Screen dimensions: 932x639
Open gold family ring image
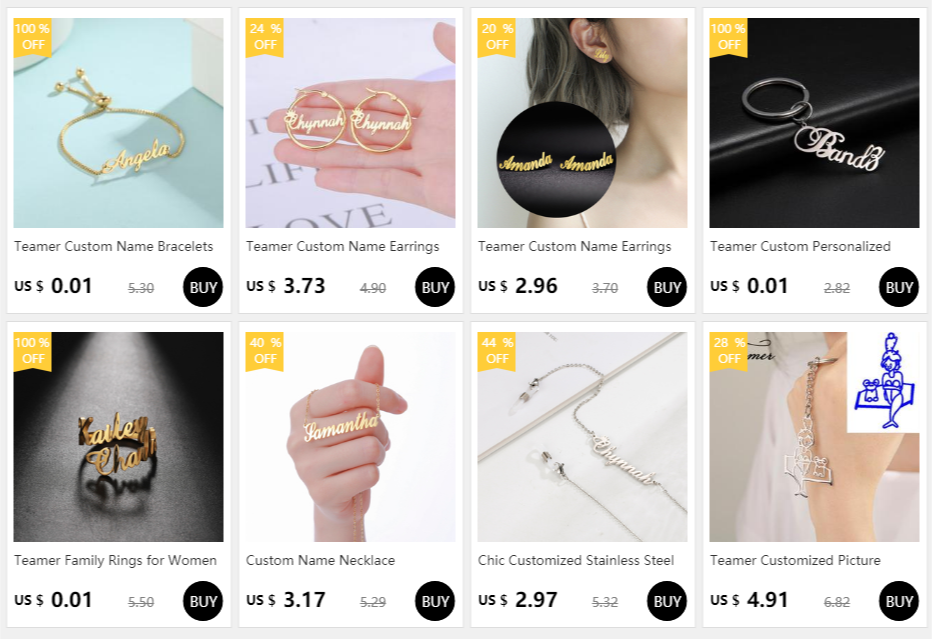[x=118, y=436]
